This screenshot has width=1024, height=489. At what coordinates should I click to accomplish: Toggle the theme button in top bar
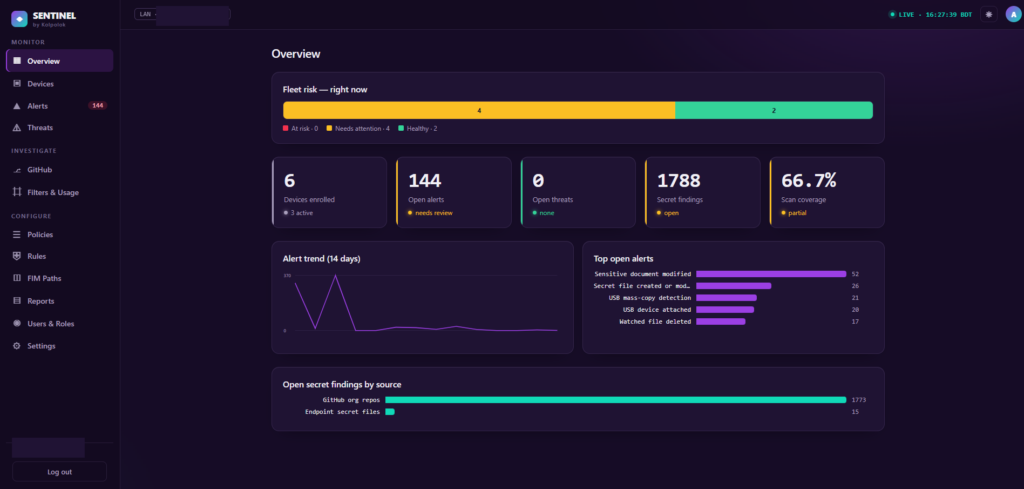point(989,14)
